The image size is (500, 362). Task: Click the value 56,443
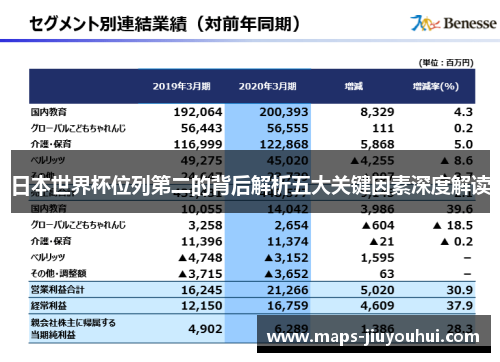pyautogui.click(x=202, y=128)
